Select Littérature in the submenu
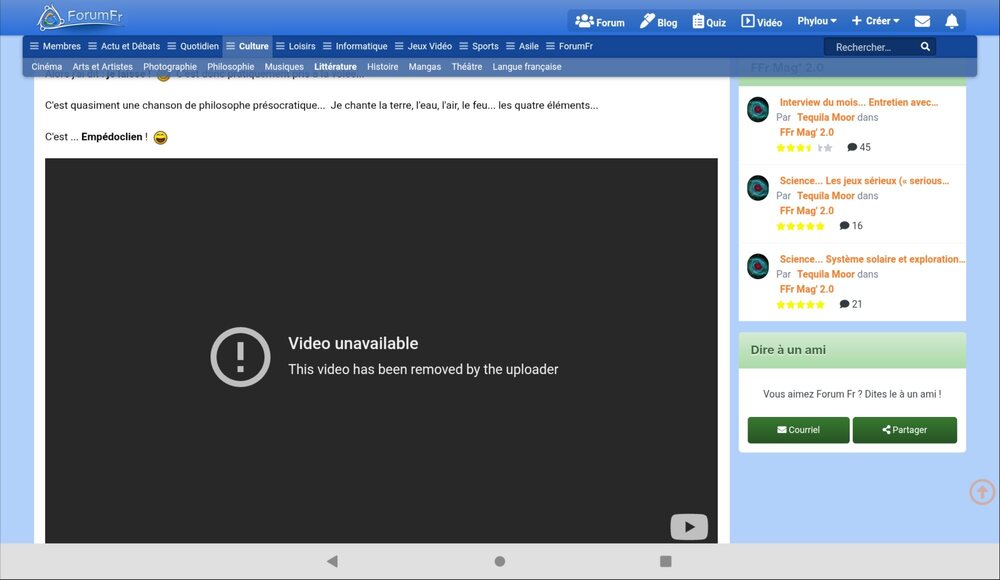The height and width of the screenshot is (580, 1000). point(335,66)
